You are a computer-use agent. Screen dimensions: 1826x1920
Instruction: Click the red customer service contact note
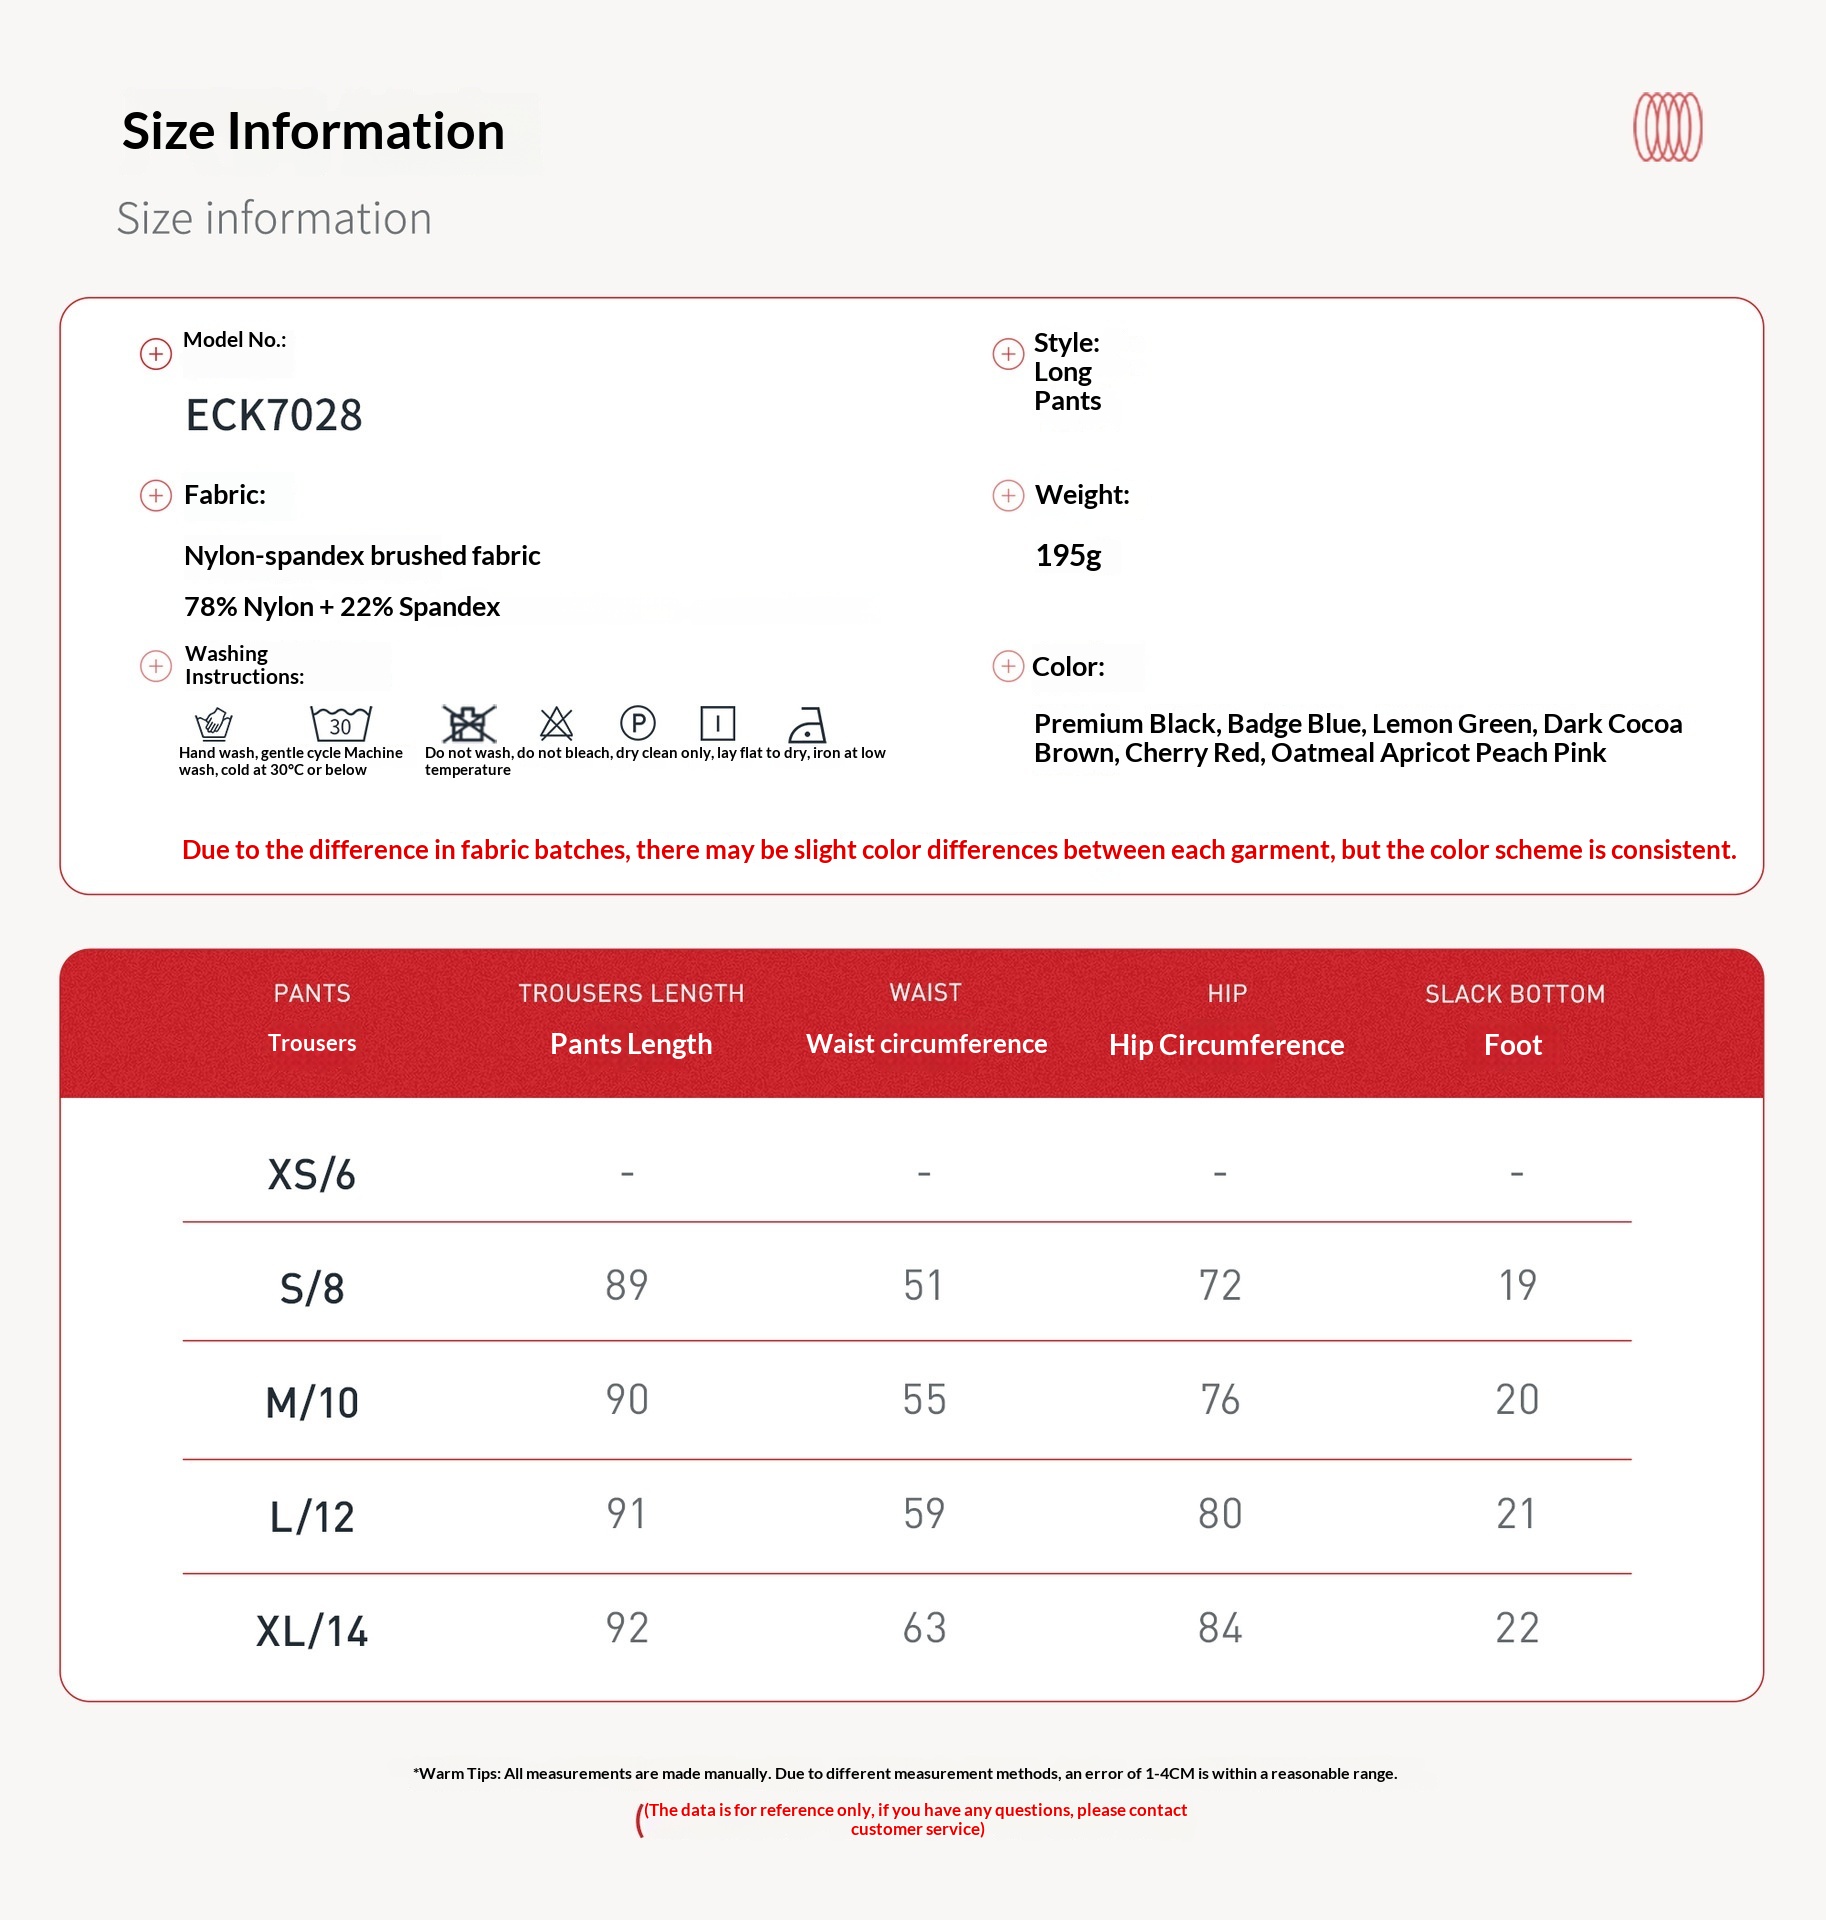click(916, 1819)
